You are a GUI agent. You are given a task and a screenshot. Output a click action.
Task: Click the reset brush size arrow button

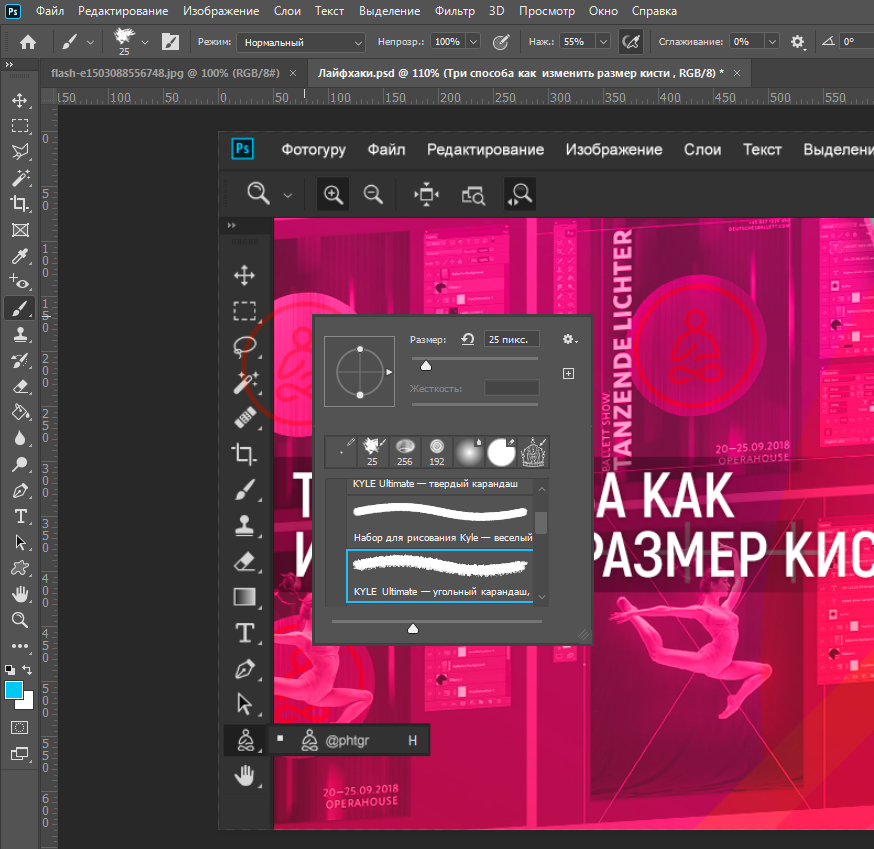[467, 339]
